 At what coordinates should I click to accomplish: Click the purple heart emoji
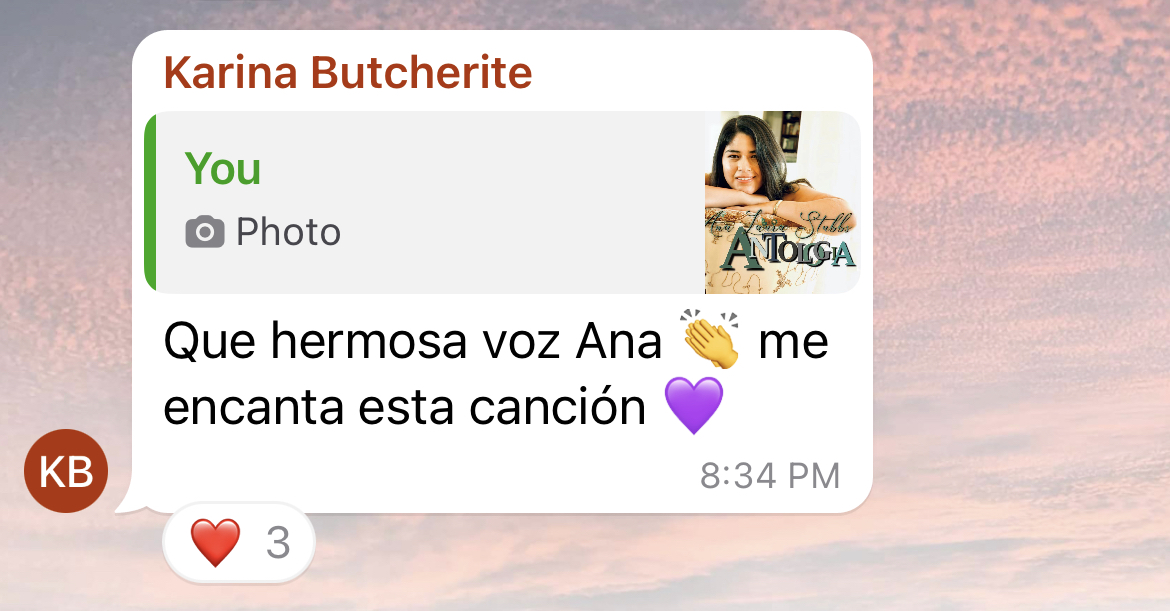694,405
